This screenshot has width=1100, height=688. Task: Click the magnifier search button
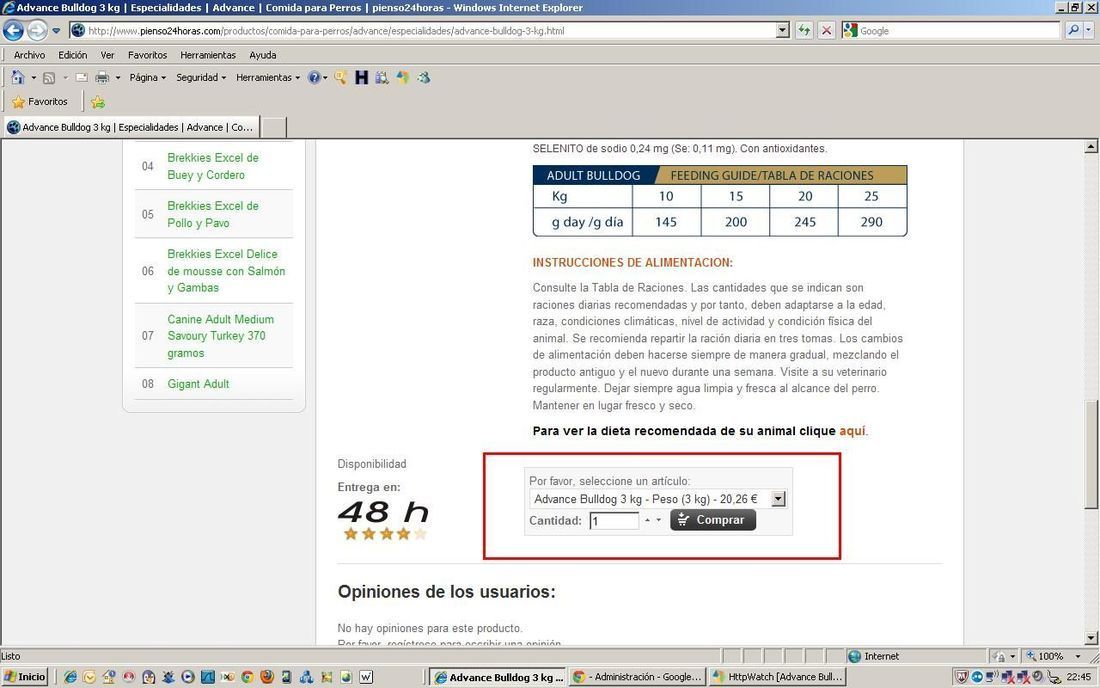pyautogui.click(x=1073, y=30)
